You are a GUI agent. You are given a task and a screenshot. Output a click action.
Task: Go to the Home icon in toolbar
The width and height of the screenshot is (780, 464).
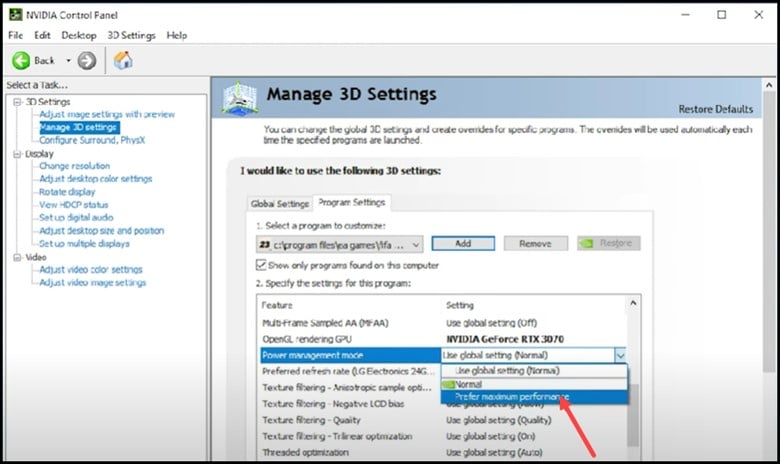124,61
